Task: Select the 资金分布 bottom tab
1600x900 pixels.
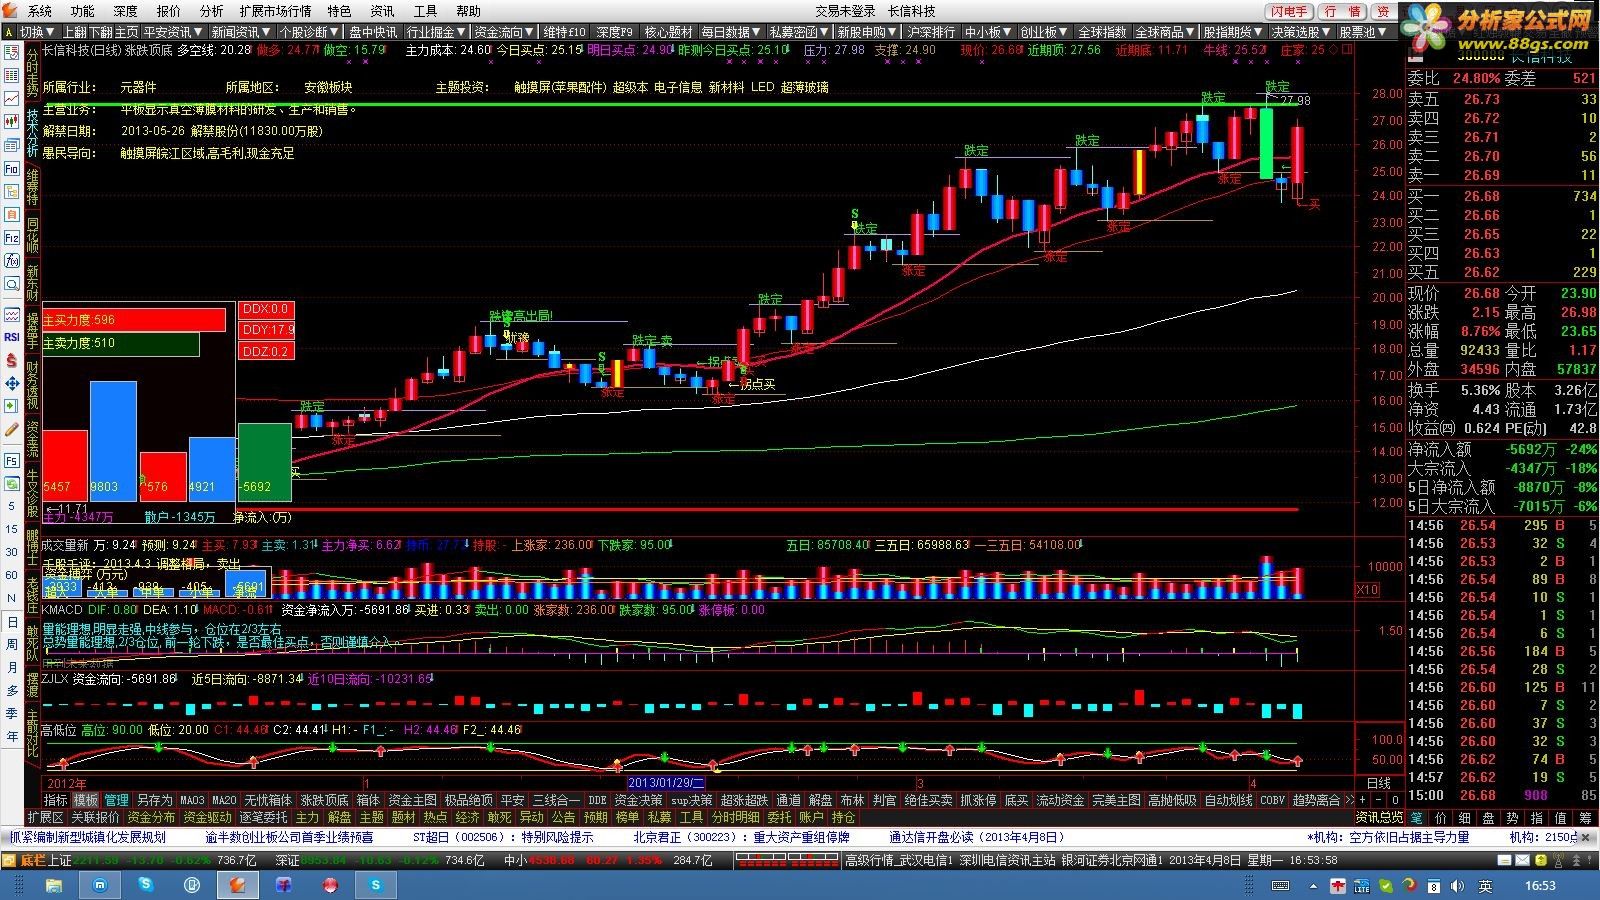Action: point(152,817)
